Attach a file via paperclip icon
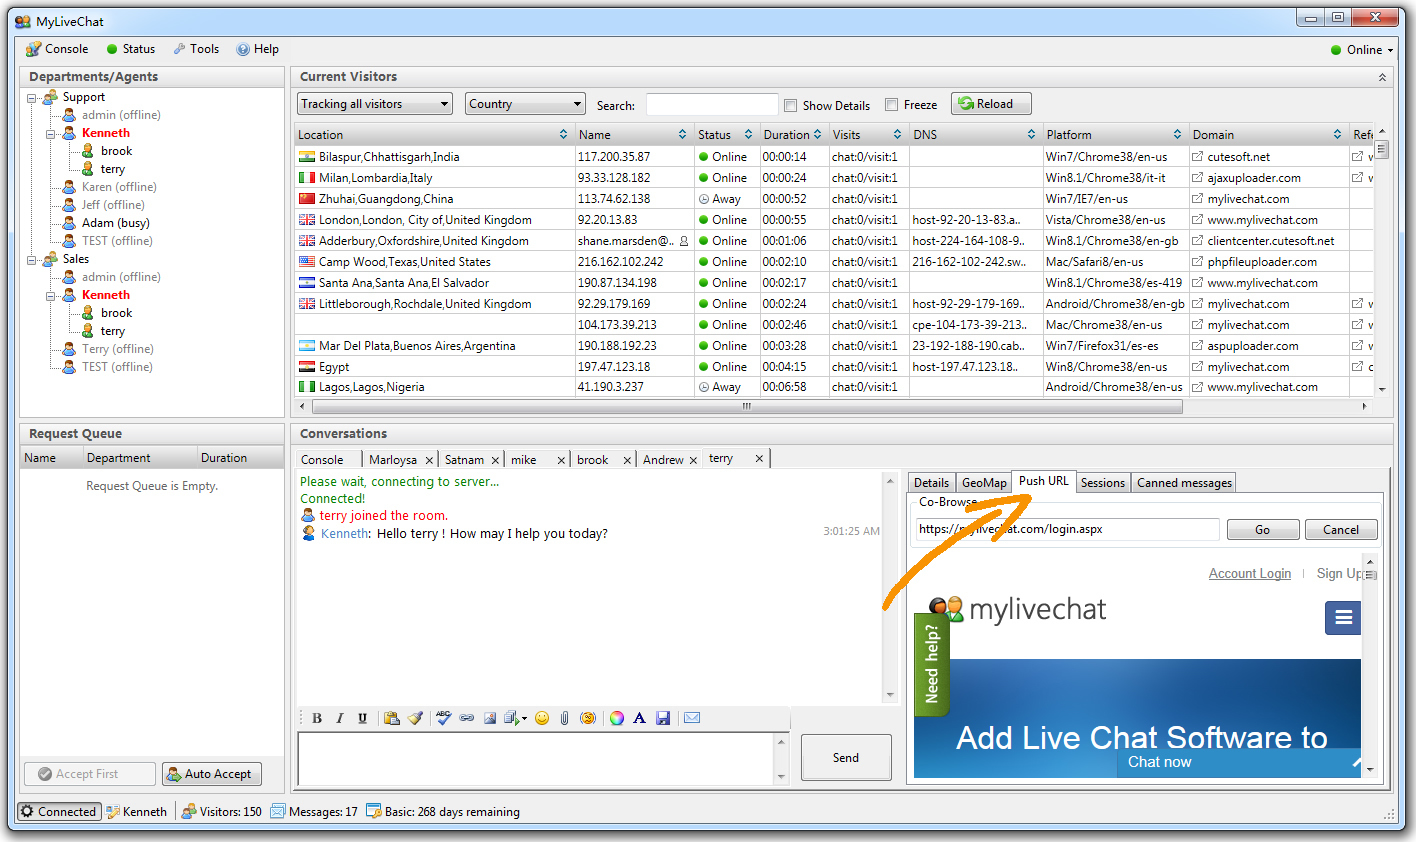 [564, 718]
